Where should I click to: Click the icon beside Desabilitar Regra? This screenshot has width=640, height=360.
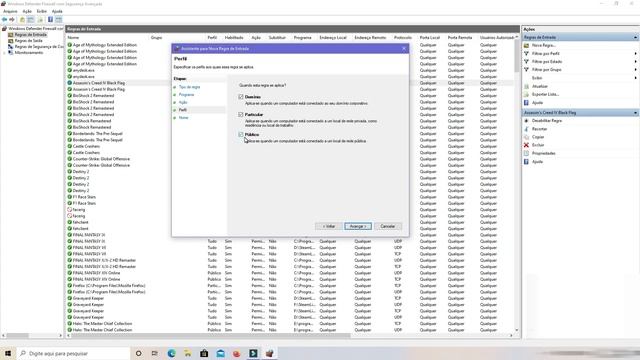coord(527,121)
